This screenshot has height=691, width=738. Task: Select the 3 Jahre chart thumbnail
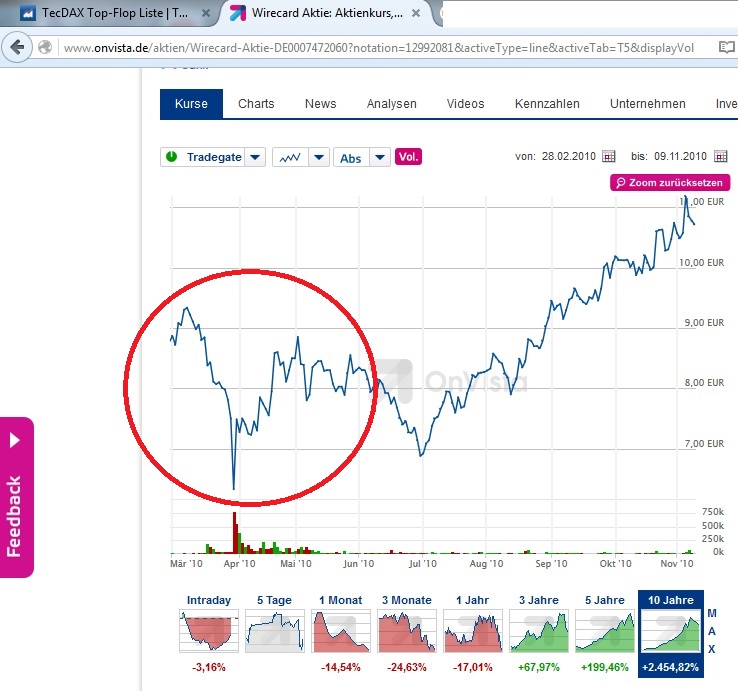539,631
